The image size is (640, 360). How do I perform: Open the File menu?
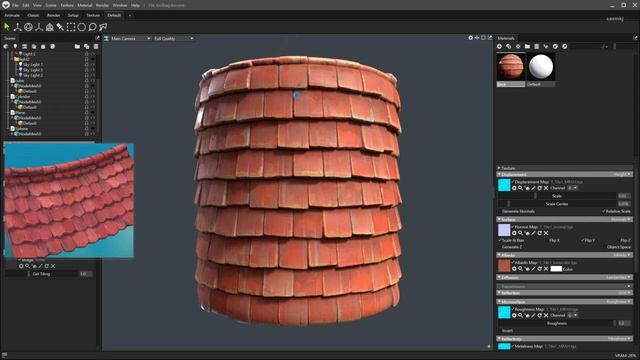(x=15, y=5)
